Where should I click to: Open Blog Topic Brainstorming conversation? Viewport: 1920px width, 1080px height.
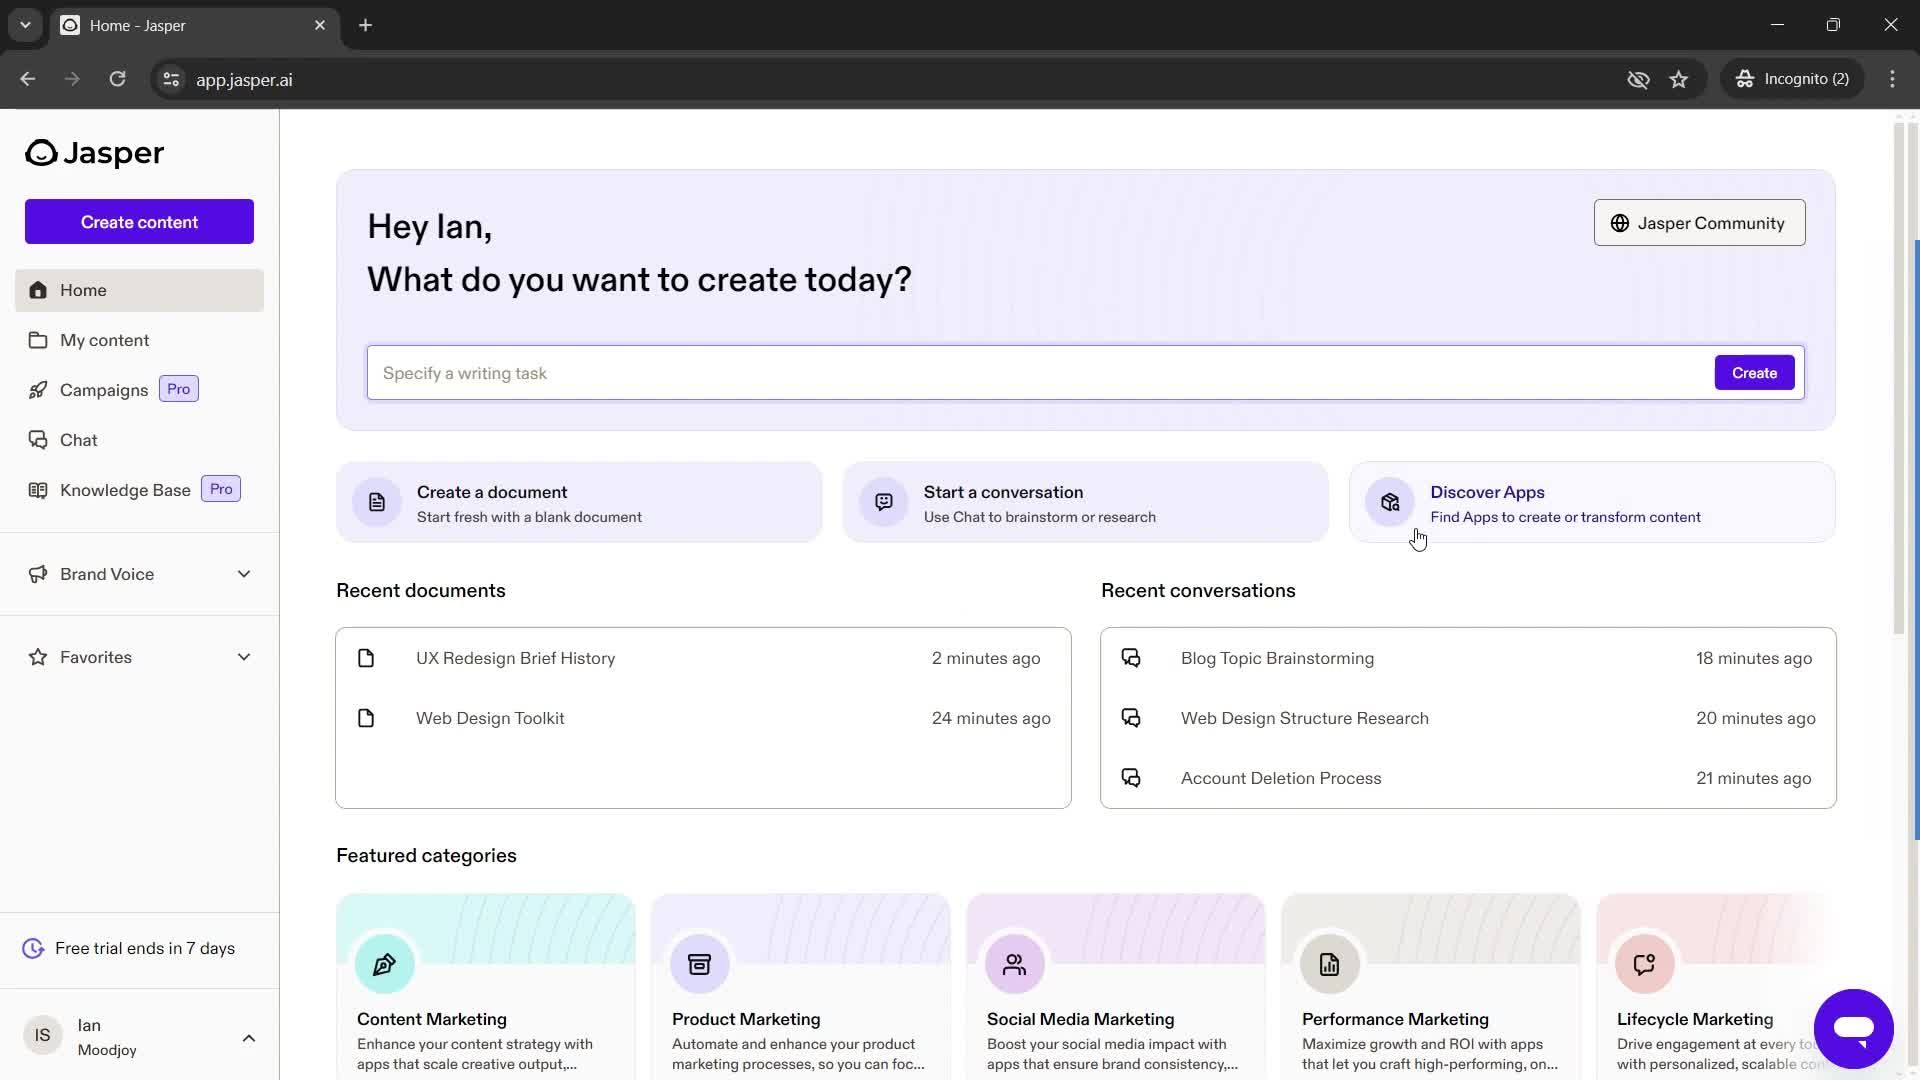pos(1278,658)
